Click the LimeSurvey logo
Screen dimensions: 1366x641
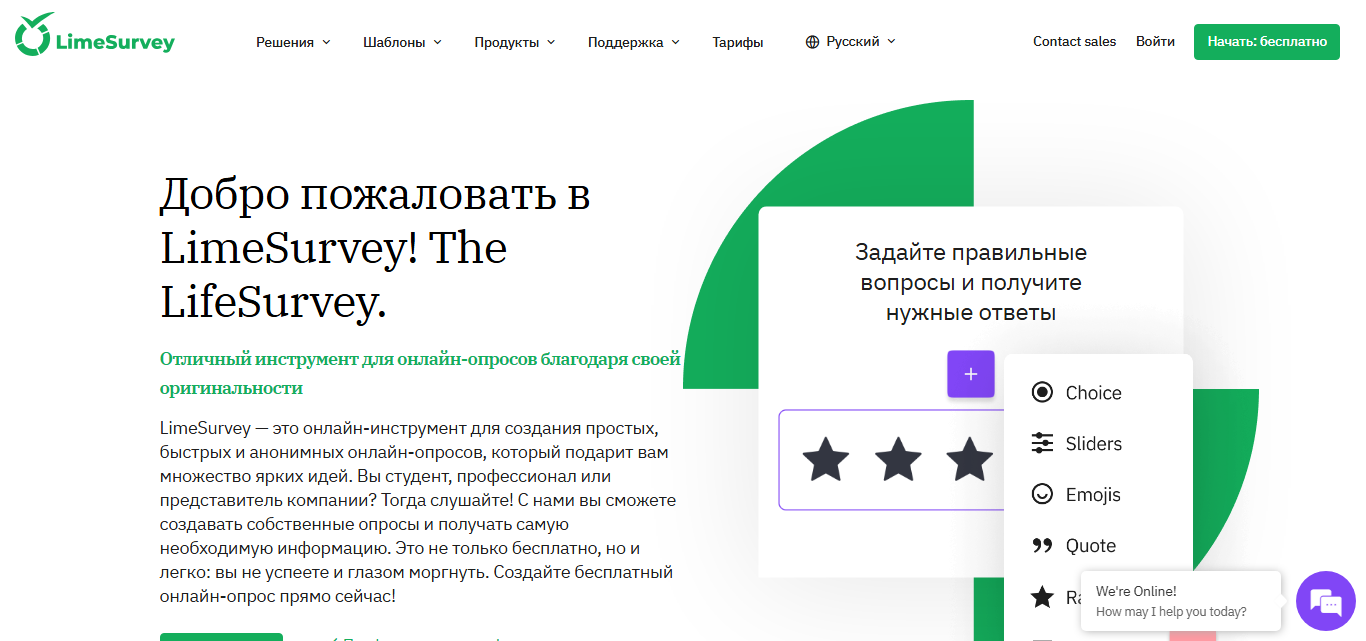click(95, 36)
